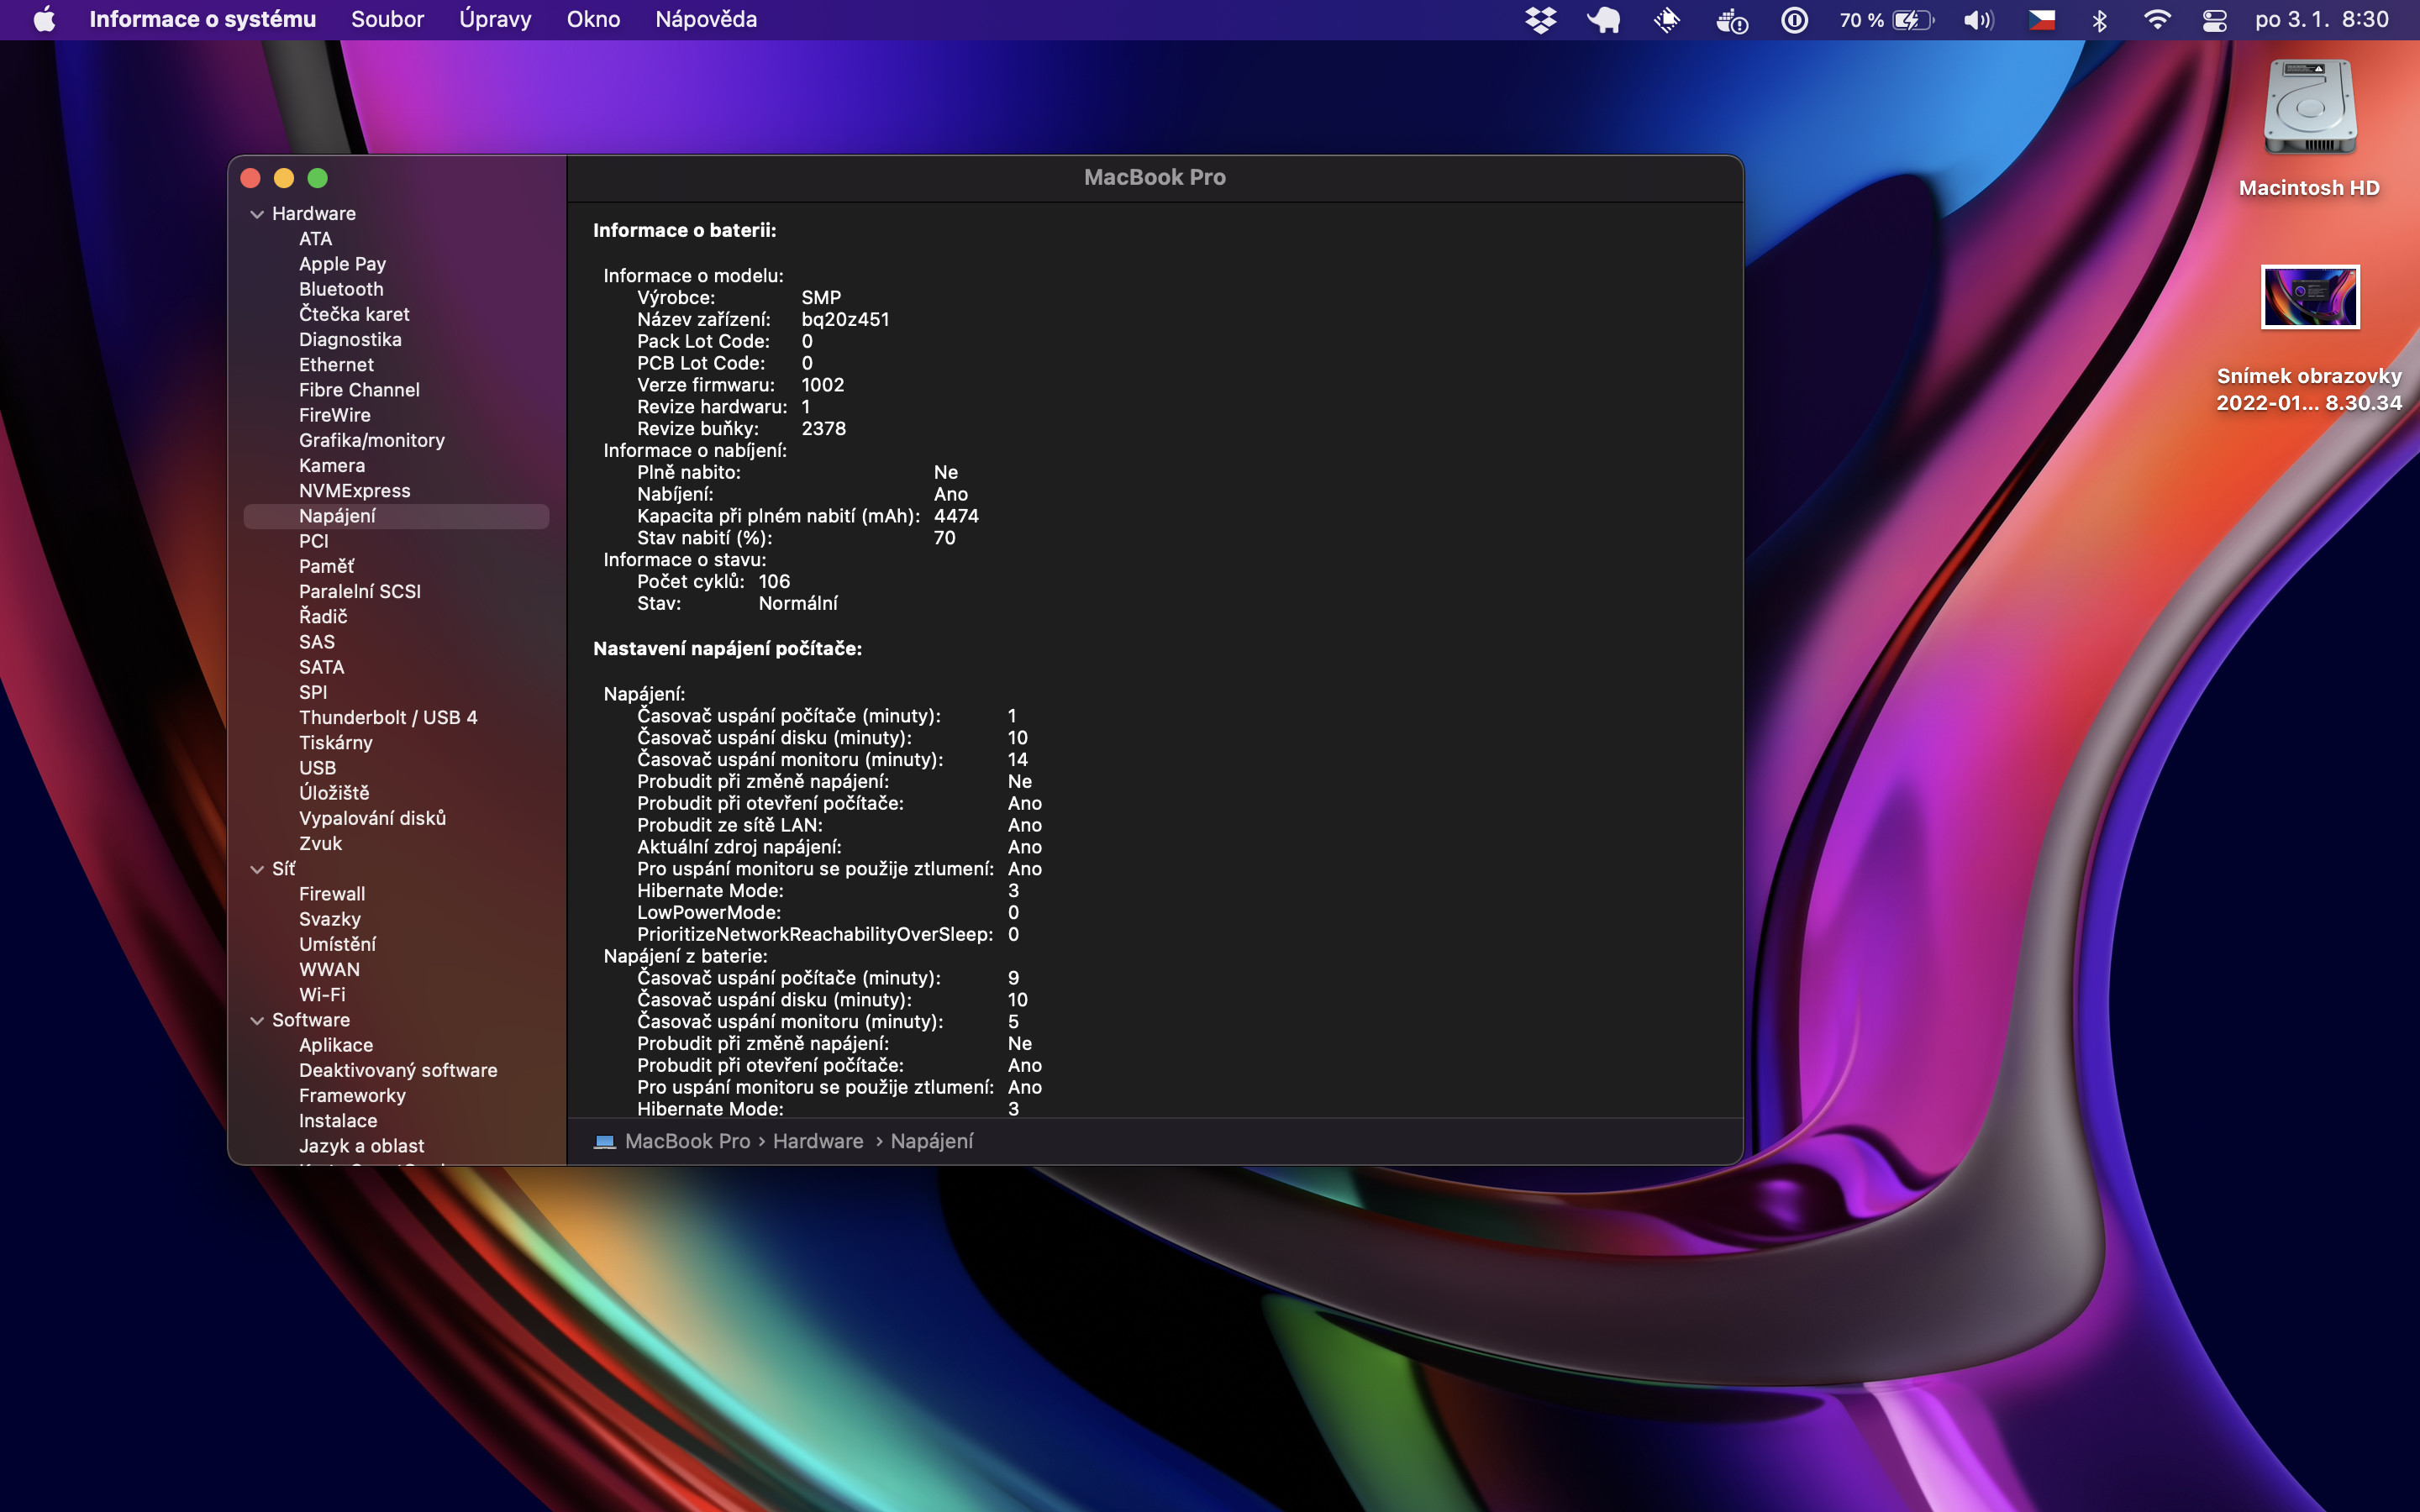The image size is (2420, 1512).
Task: Open the Wi-Fi status menu
Action: [x=2157, y=20]
